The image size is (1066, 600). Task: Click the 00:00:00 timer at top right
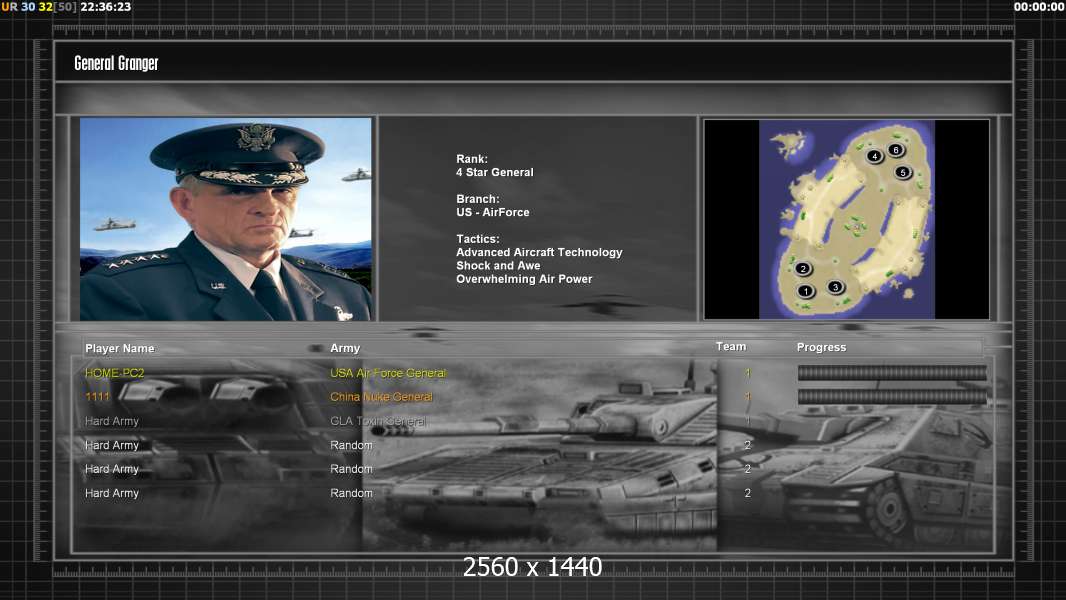pyautogui.click(x=1039, y=7)
